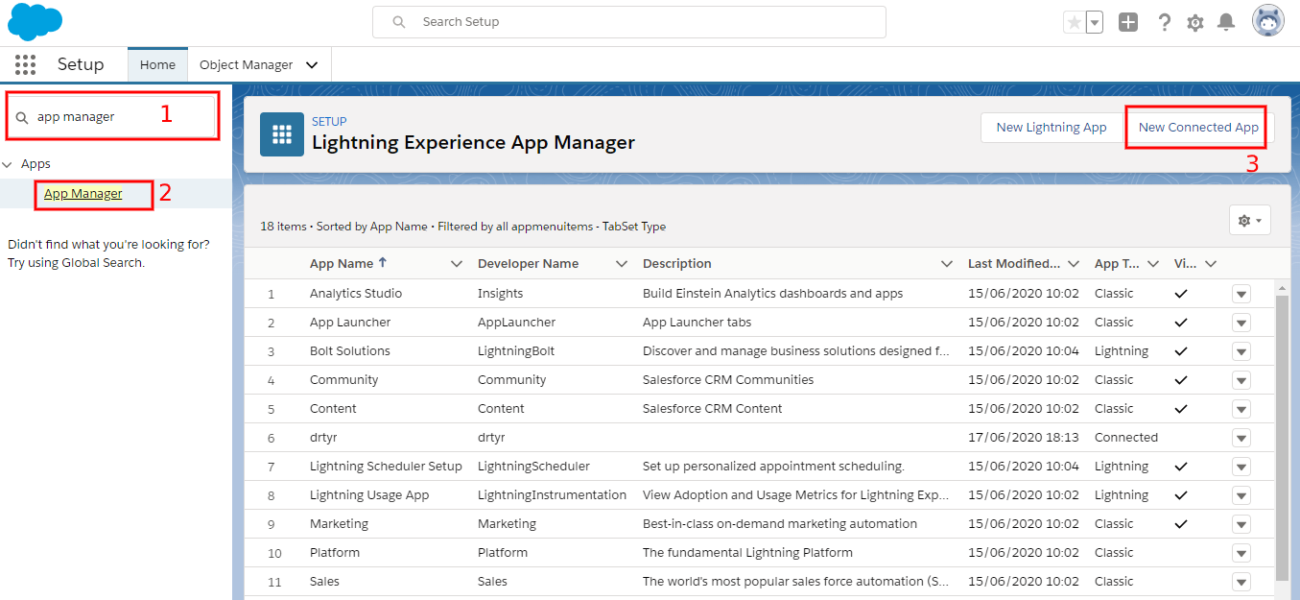Open the App Launcher waffle icon
Screen dimensions: 1300x600
[x=25, y=64]
